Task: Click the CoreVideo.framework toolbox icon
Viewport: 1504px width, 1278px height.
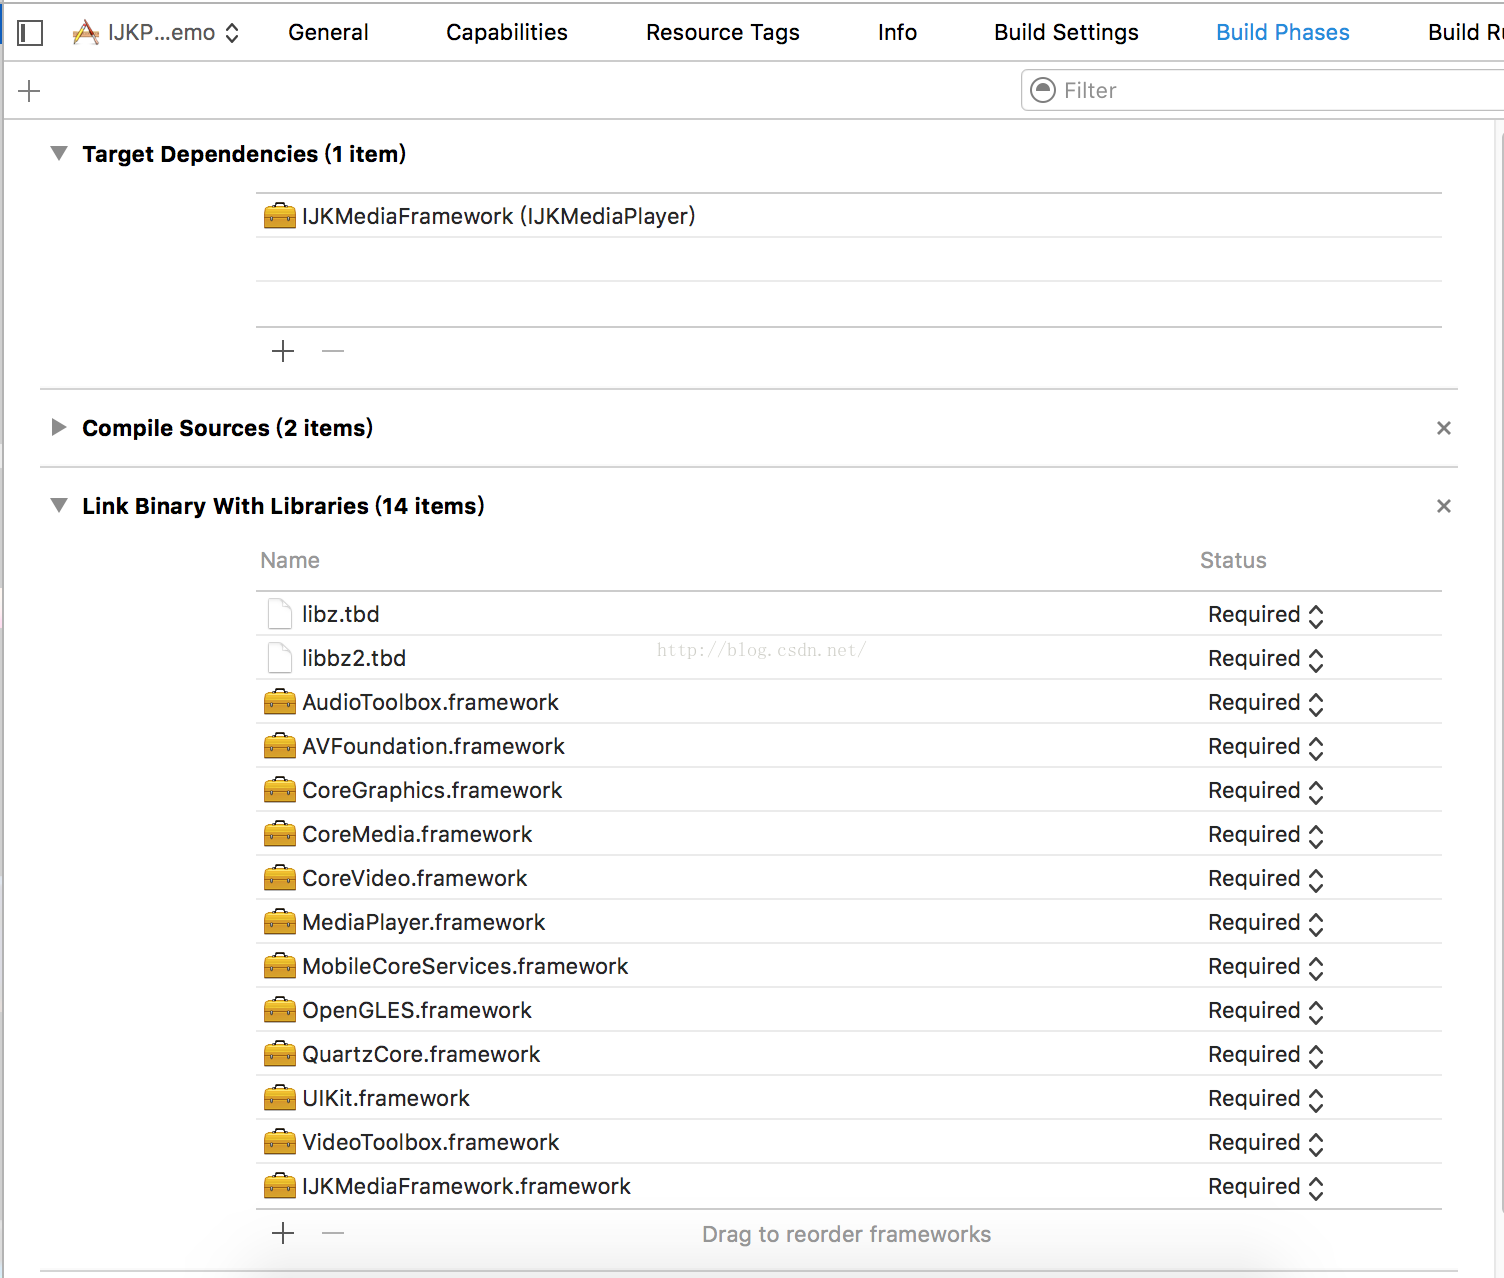Action: click(280, 878)
